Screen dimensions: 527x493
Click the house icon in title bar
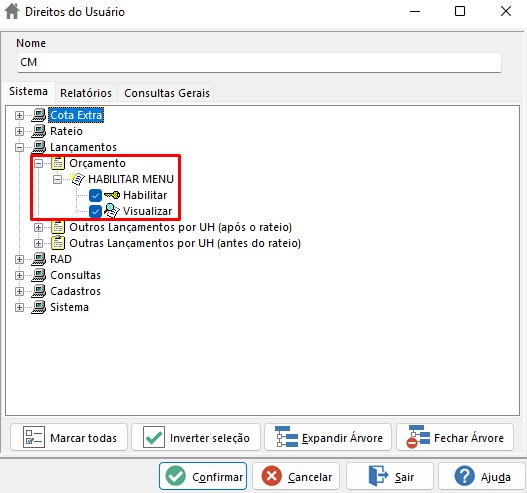(12, 11)
